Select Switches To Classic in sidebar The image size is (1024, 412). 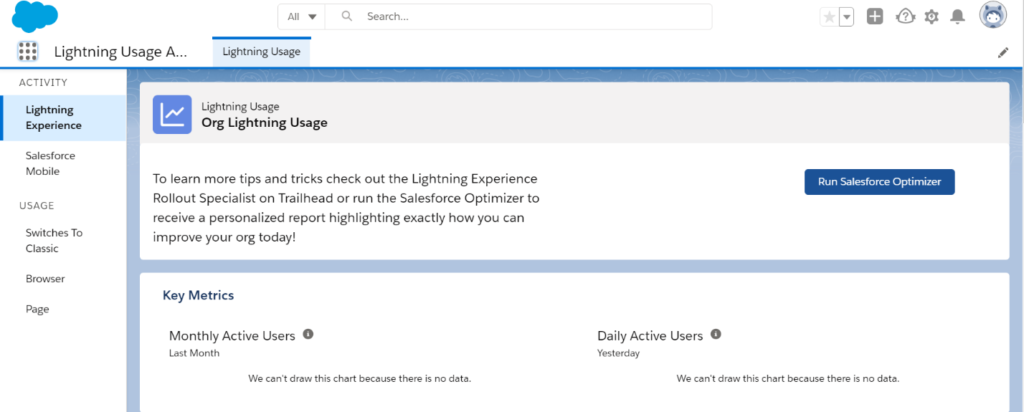(54, 240)
